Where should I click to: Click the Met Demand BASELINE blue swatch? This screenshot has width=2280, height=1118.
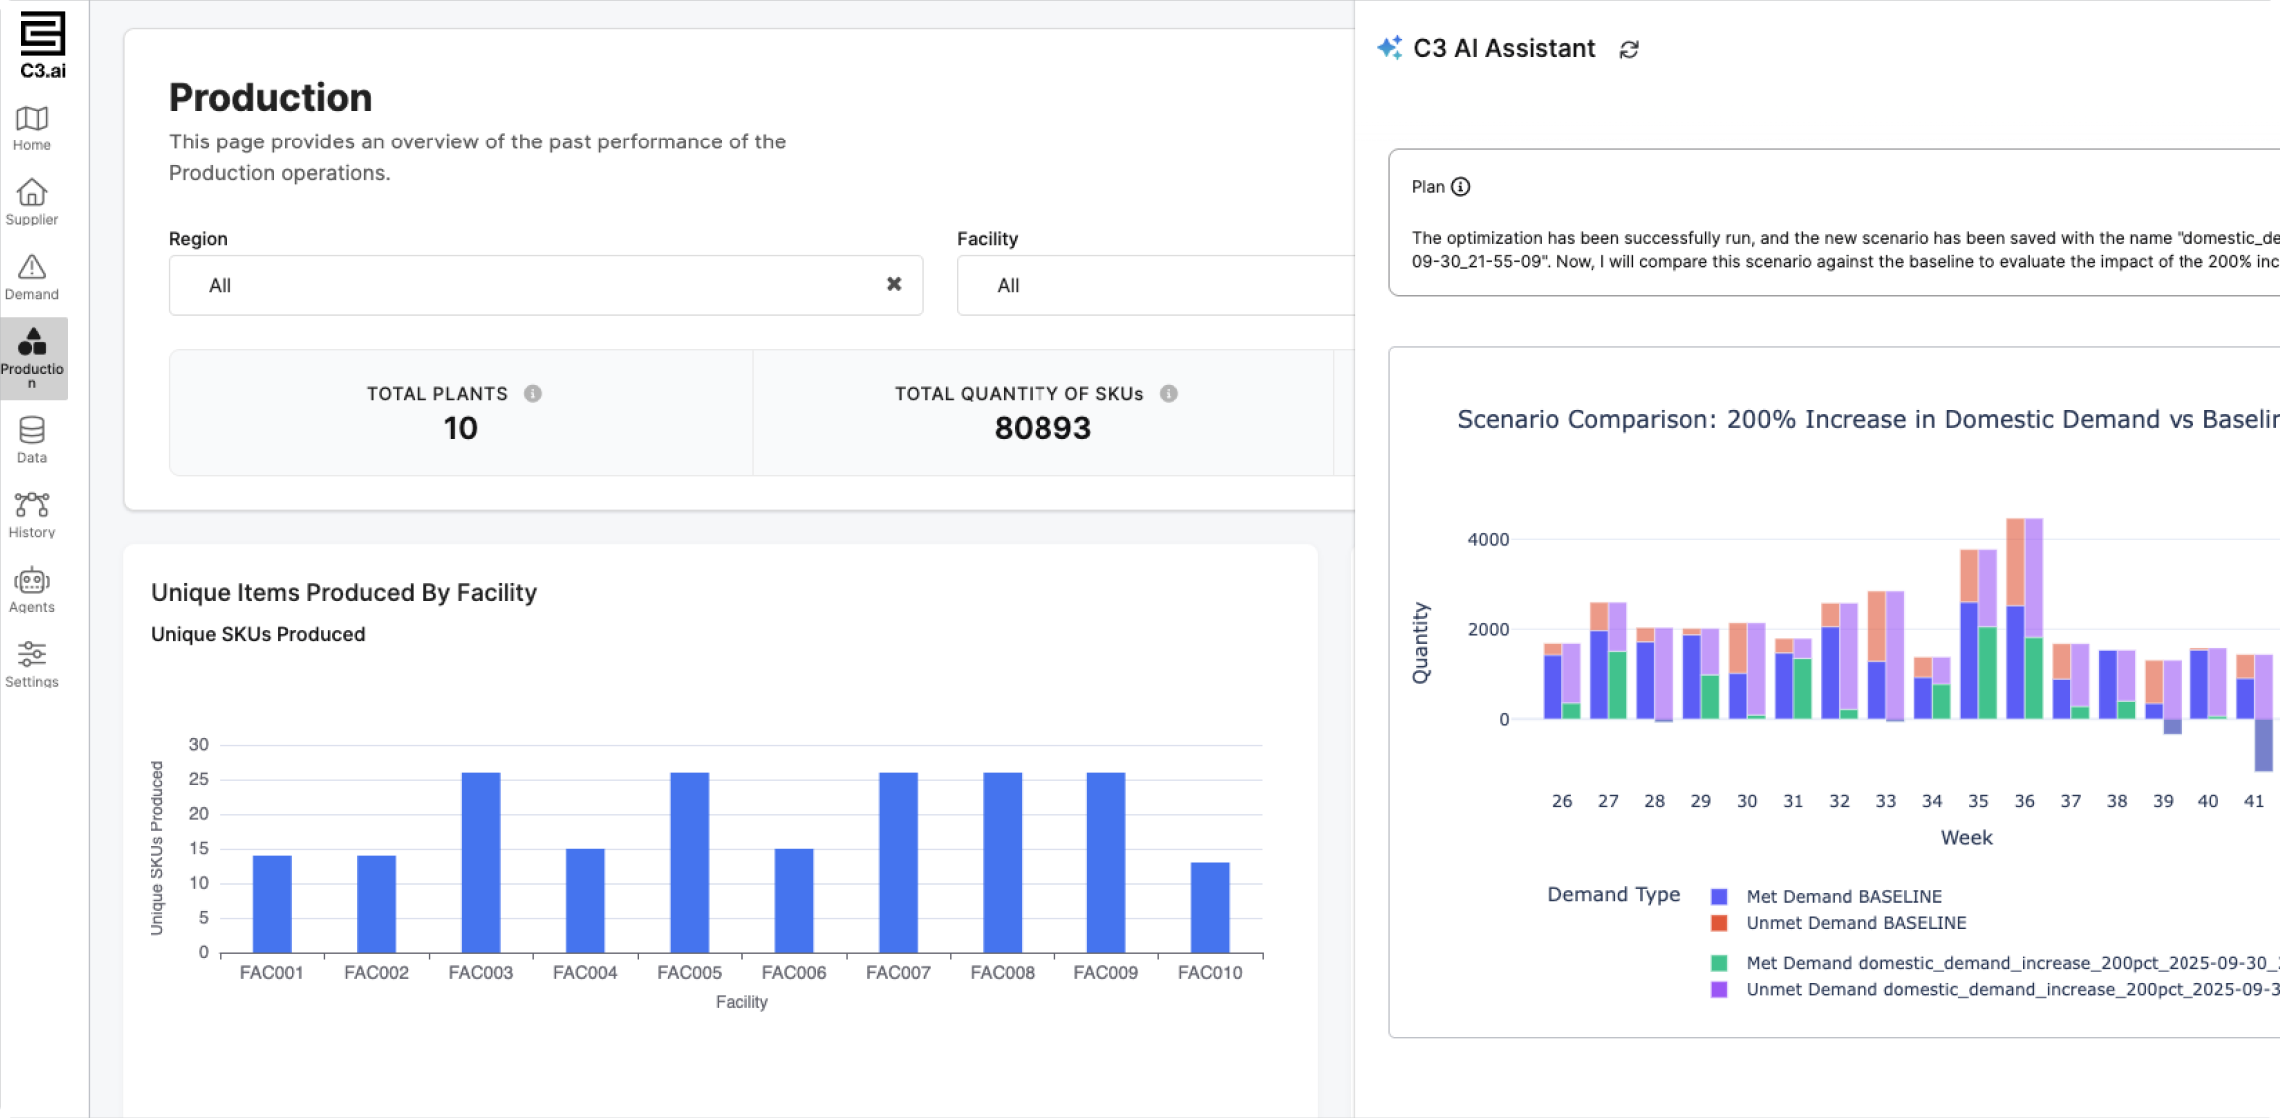point(1719,897)
